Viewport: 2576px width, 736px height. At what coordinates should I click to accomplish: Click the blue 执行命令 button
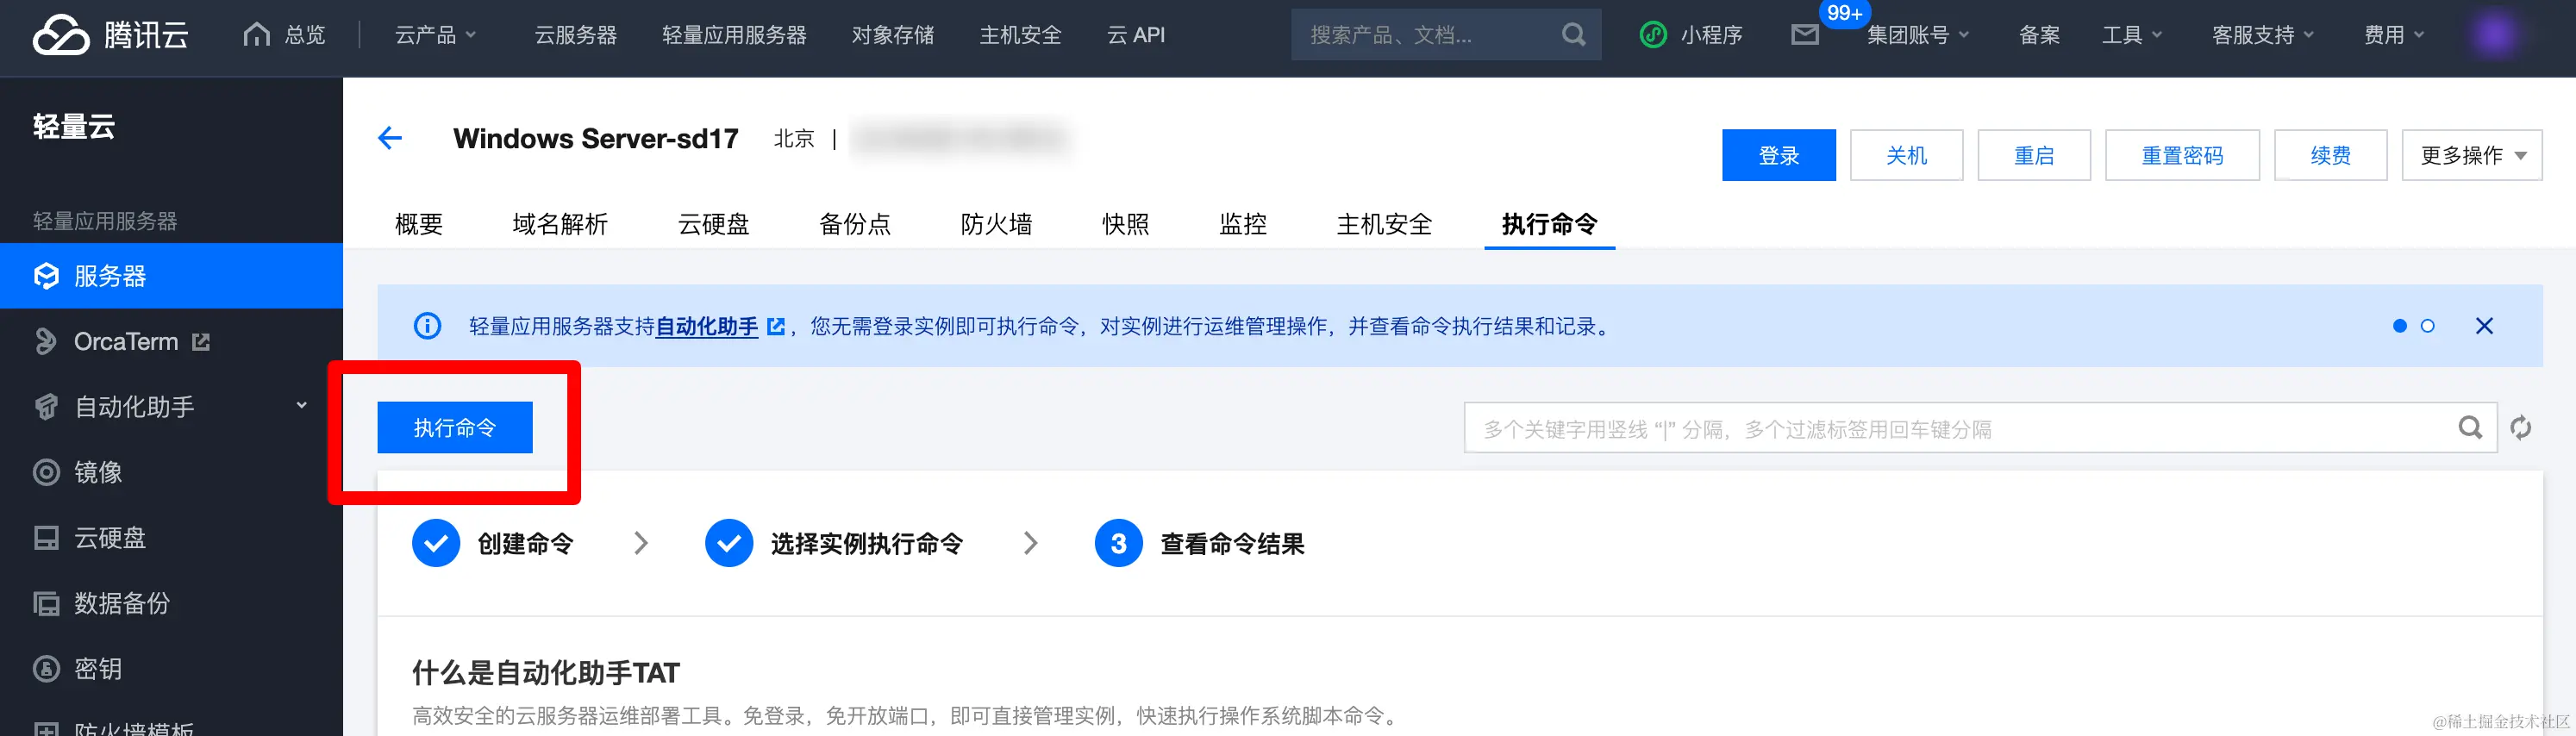(455, 428)
